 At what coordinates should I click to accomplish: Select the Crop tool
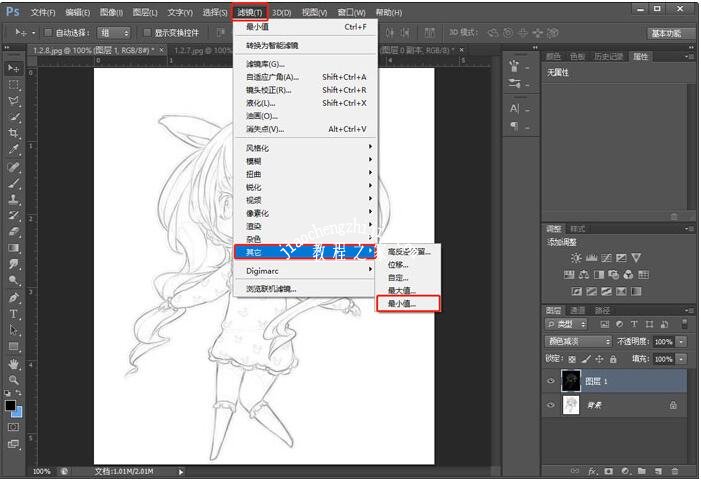[14, 133]
